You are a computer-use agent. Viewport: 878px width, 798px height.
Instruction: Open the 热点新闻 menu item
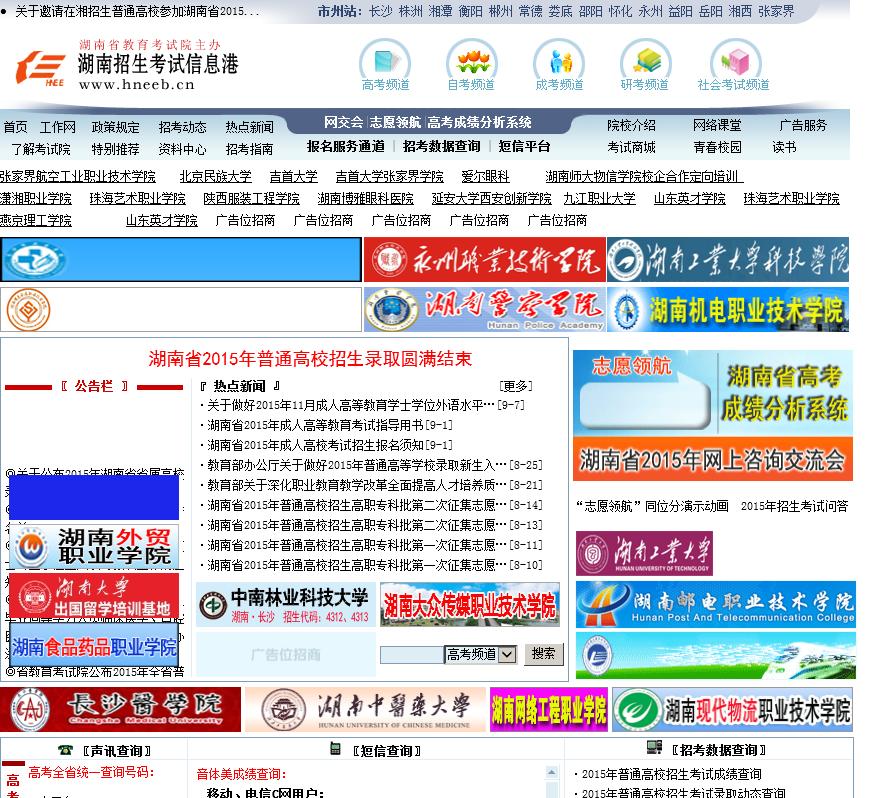click(250, 127)
